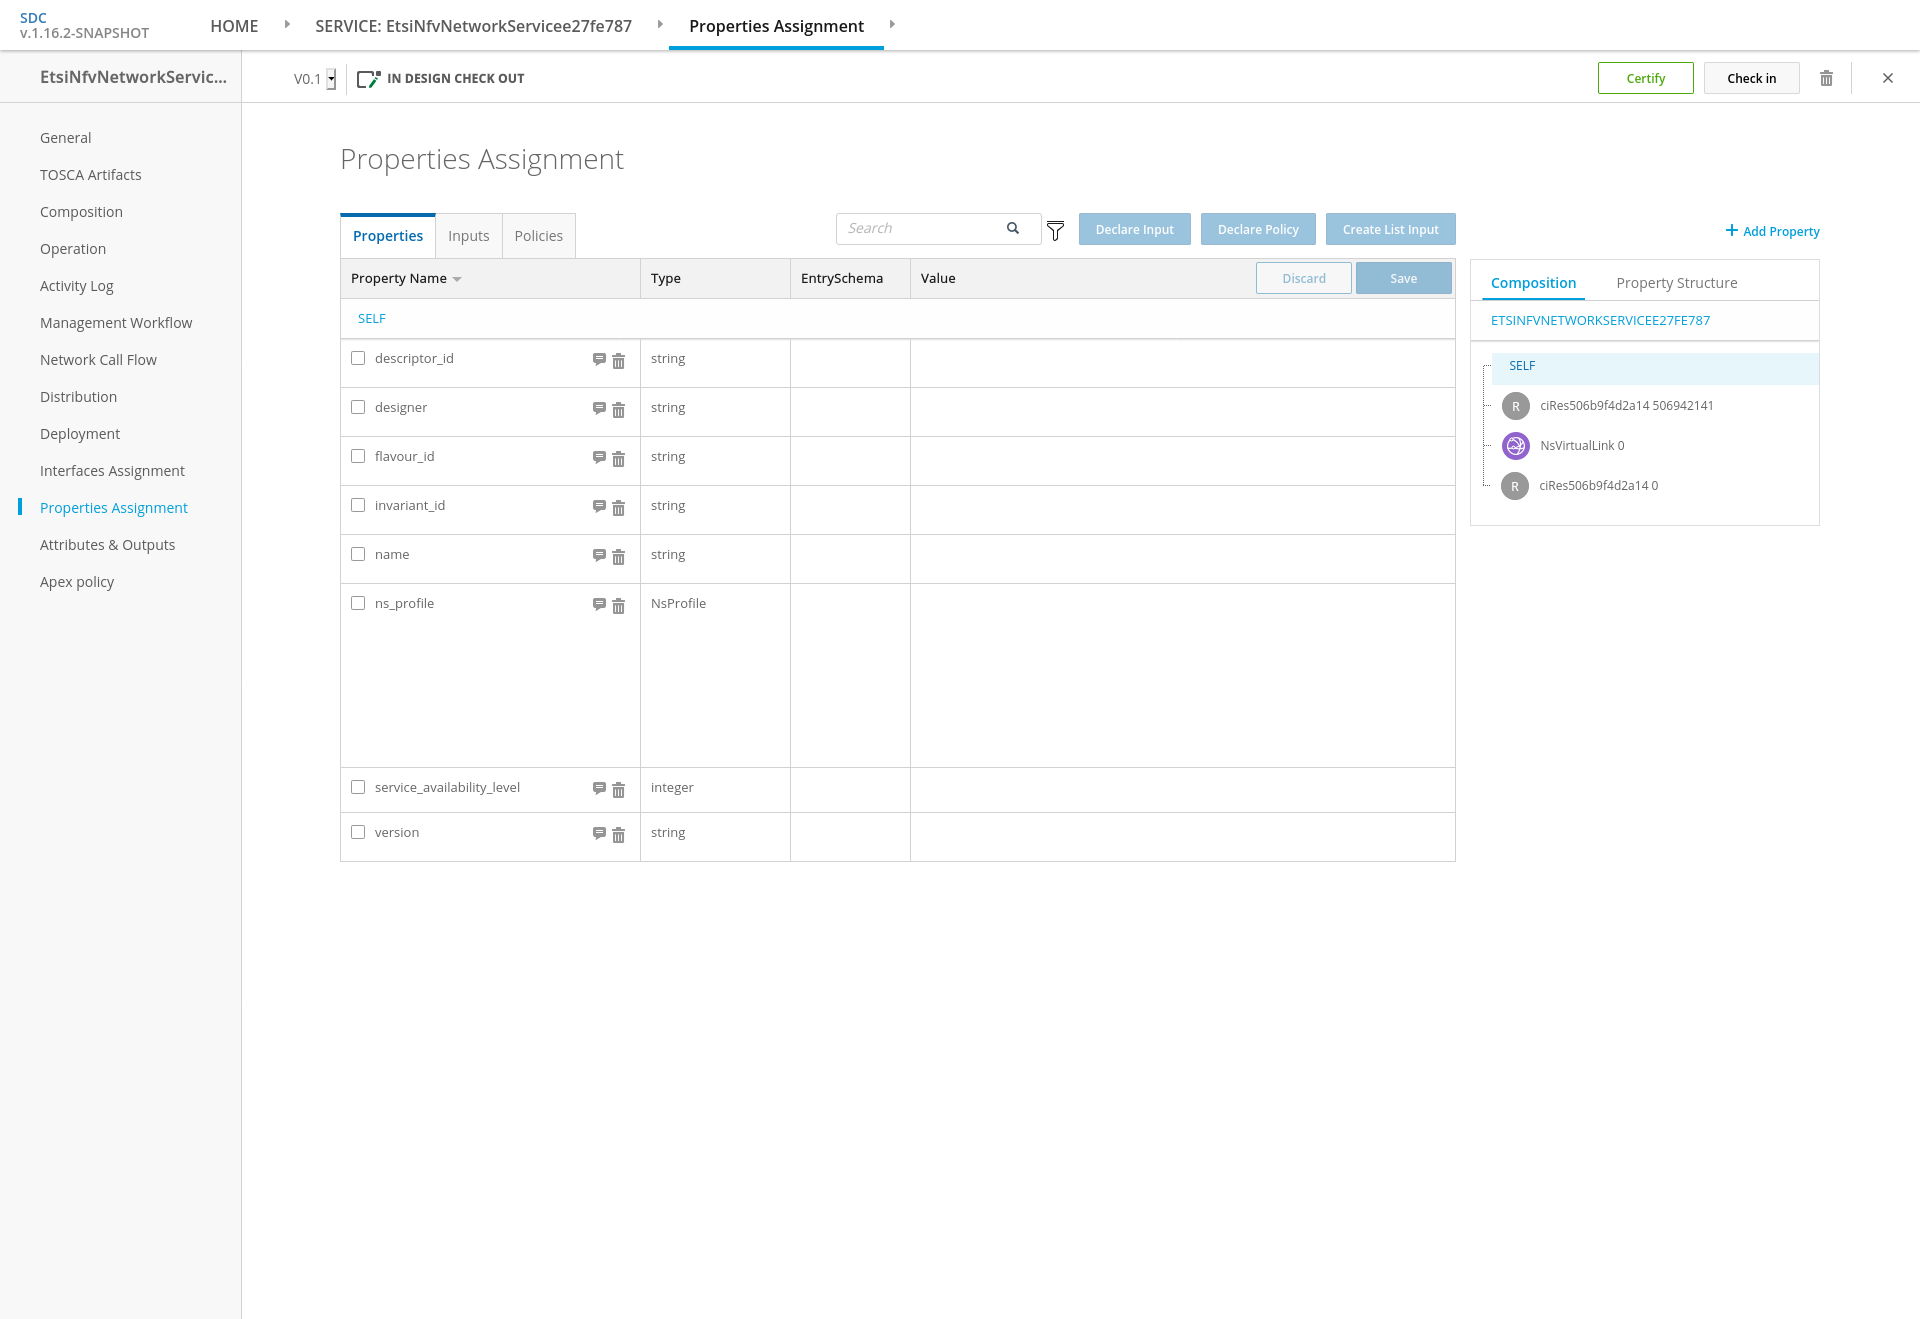Viewport: 1920px width, 1319px height.
Task: Switch to the Inputs tab
Action: pyautogui.click(x=468, y=236)
